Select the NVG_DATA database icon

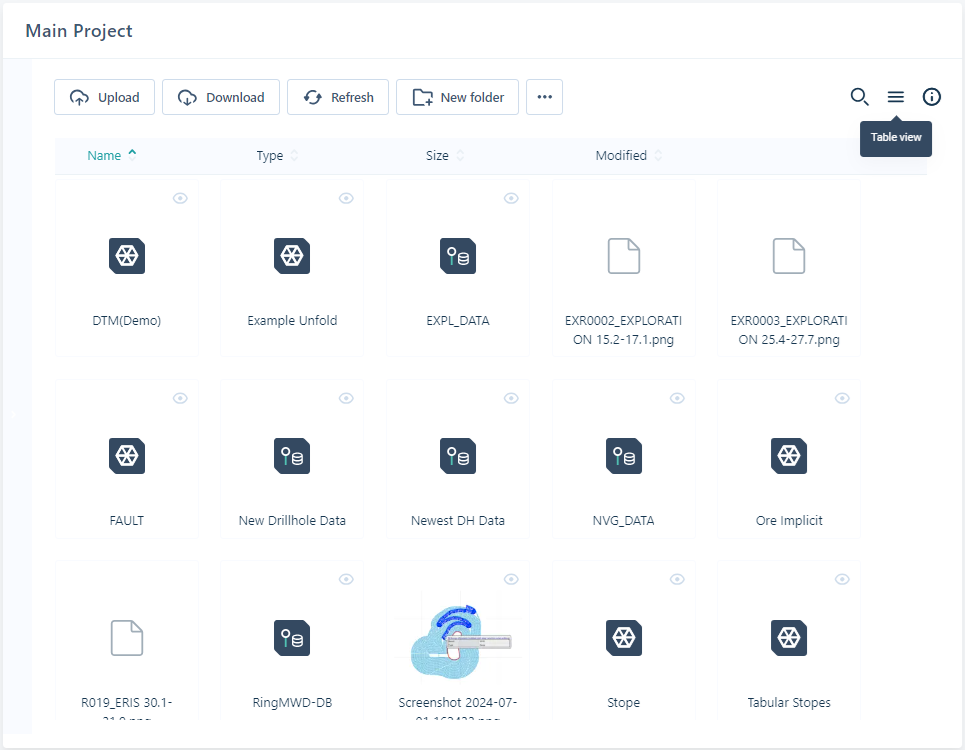pos(623,456)
